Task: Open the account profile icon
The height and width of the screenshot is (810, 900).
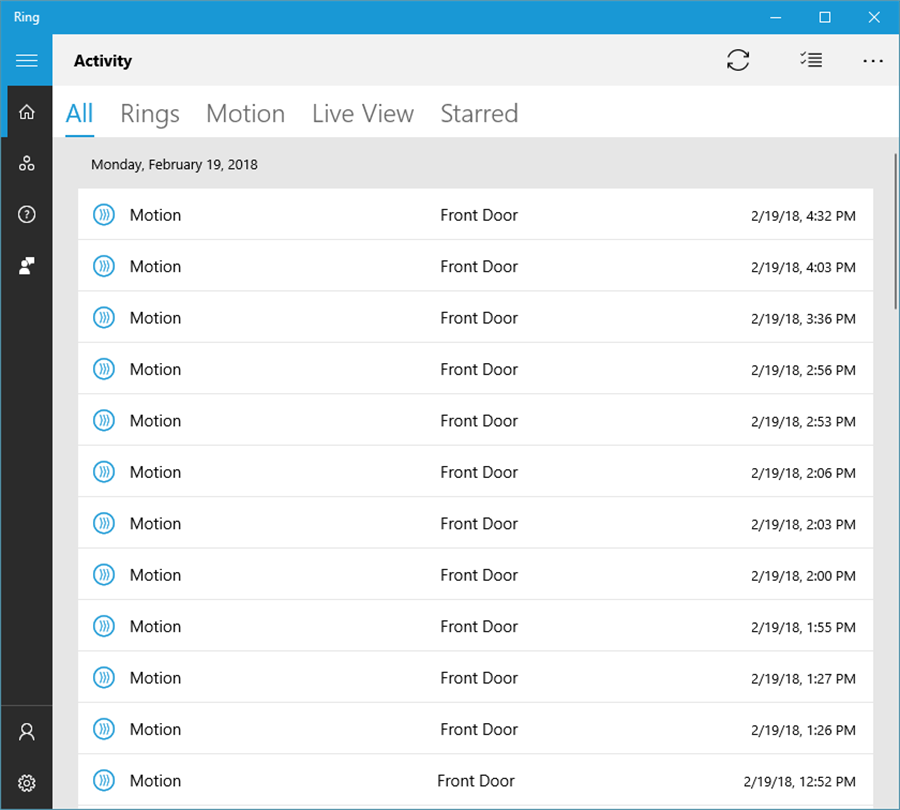Action: tap(27, 732)
